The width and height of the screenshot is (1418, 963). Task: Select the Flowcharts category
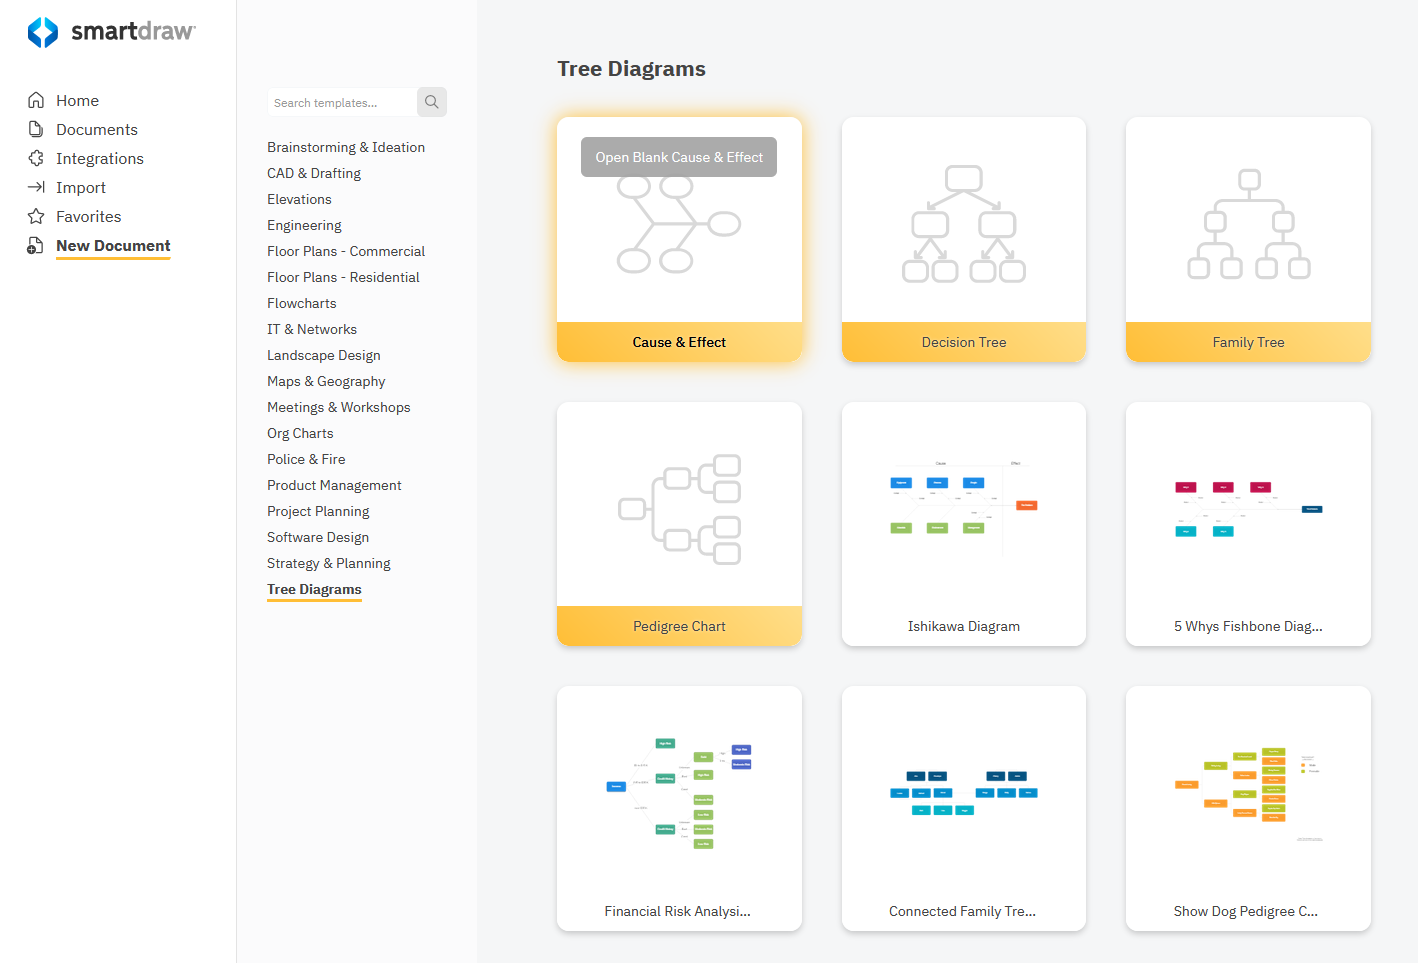tap(301, 303)
